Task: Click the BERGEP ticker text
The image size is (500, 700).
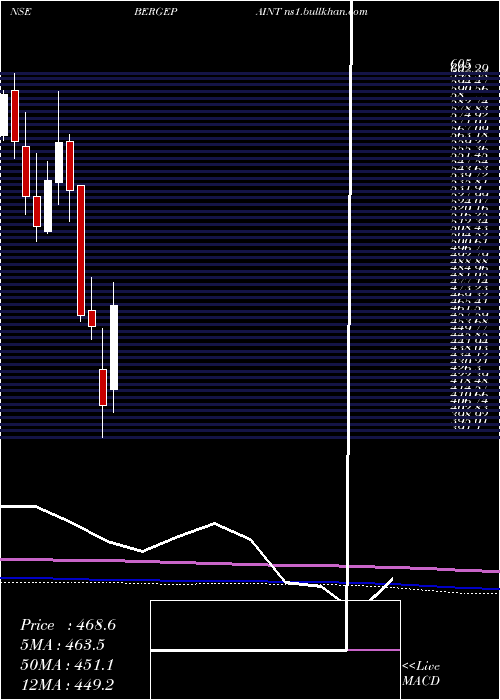Action: 156,12
